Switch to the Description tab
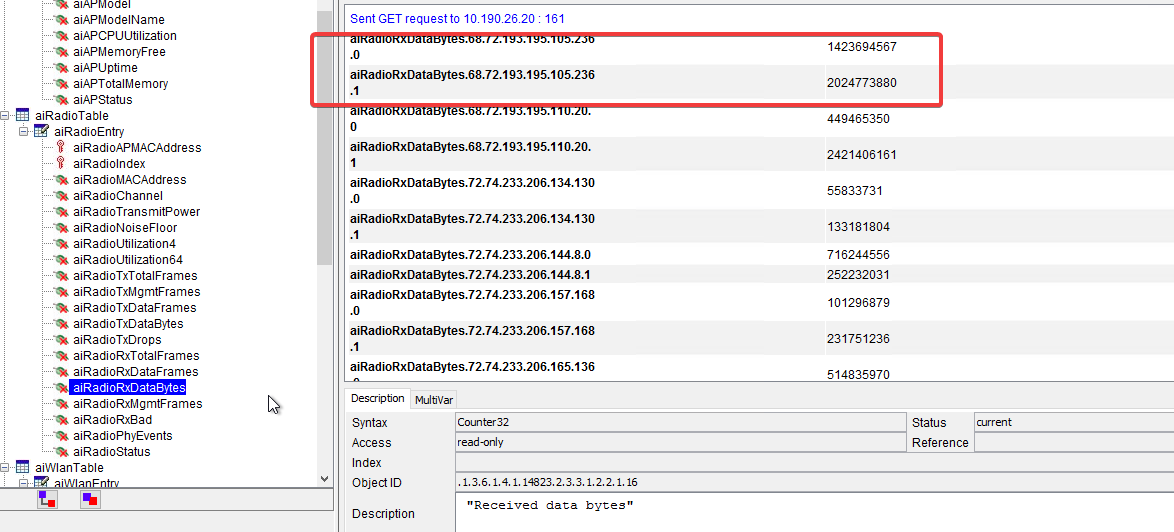This screenshot has height=532, width=1174. [x=378, y=399]
